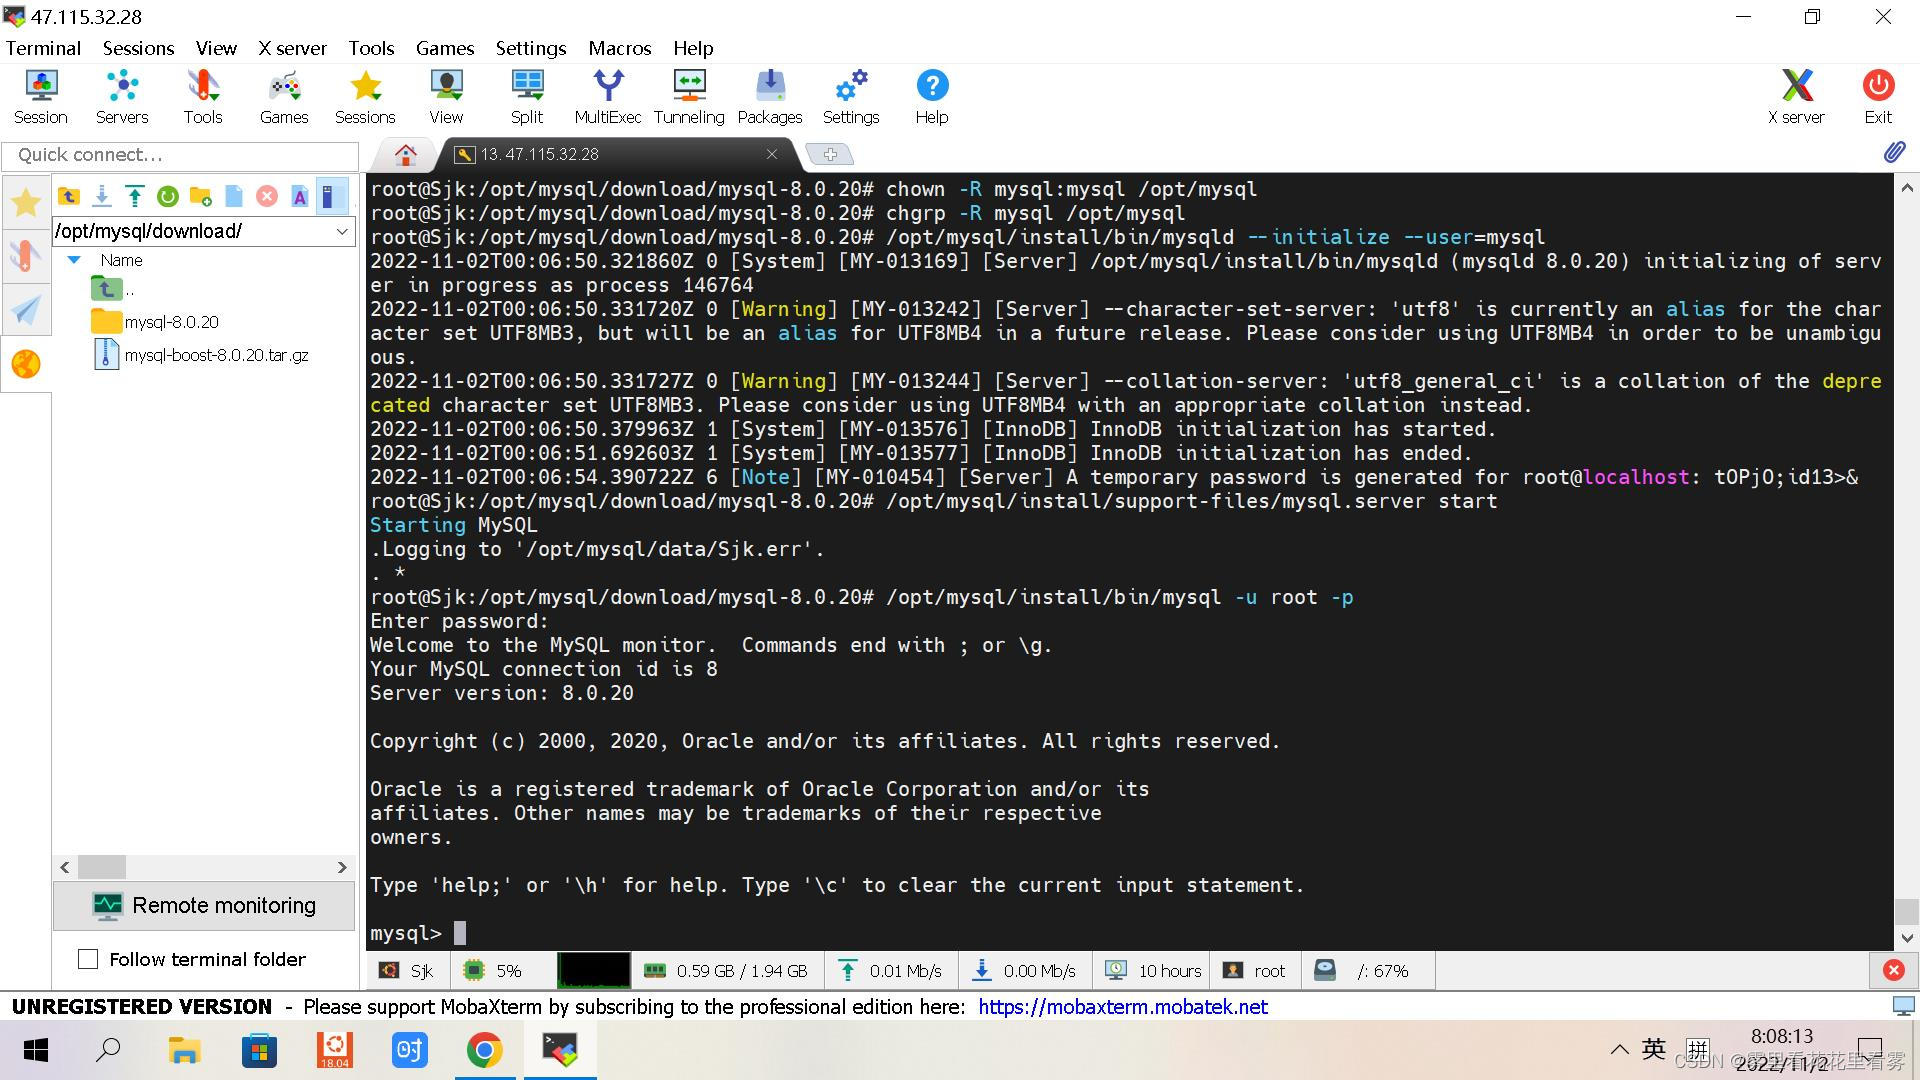Expand the remote path dropdown
Viewport: 1920px width, 1080px height.
tap(342, 231)
